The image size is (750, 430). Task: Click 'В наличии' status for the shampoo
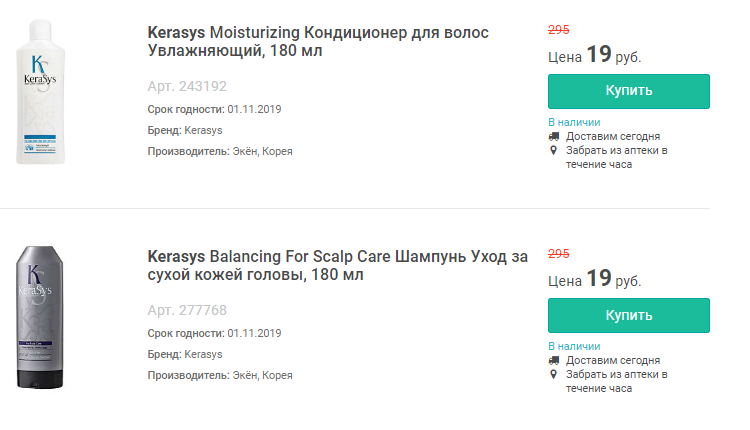tap(574, 346)
